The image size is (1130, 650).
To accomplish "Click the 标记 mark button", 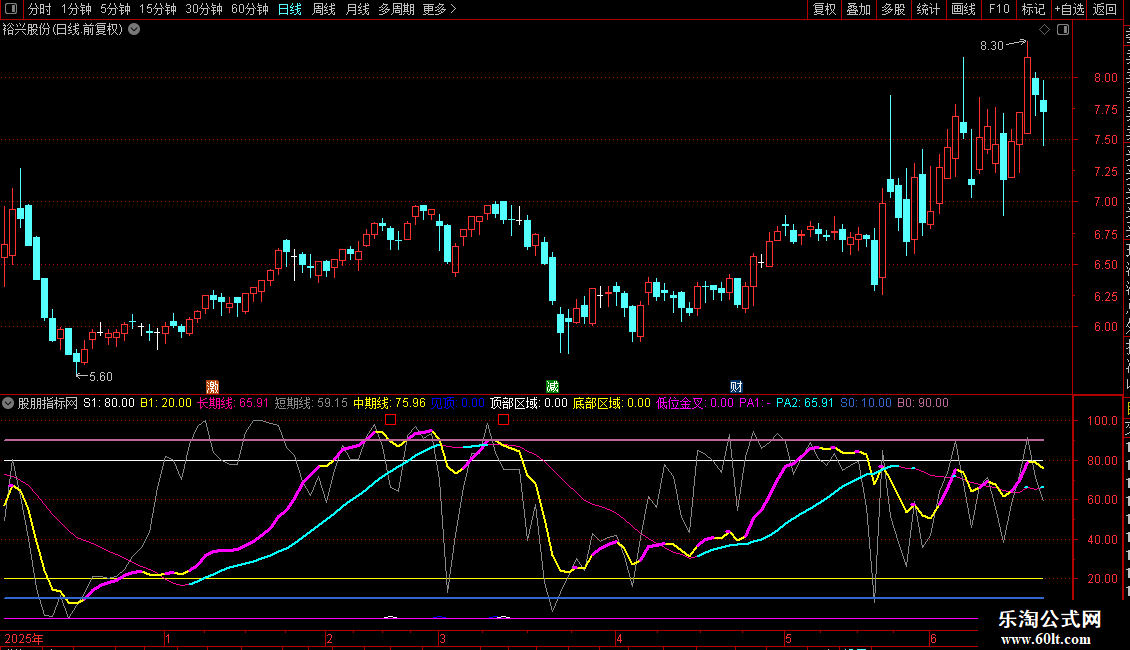I will click(1033, 9).
